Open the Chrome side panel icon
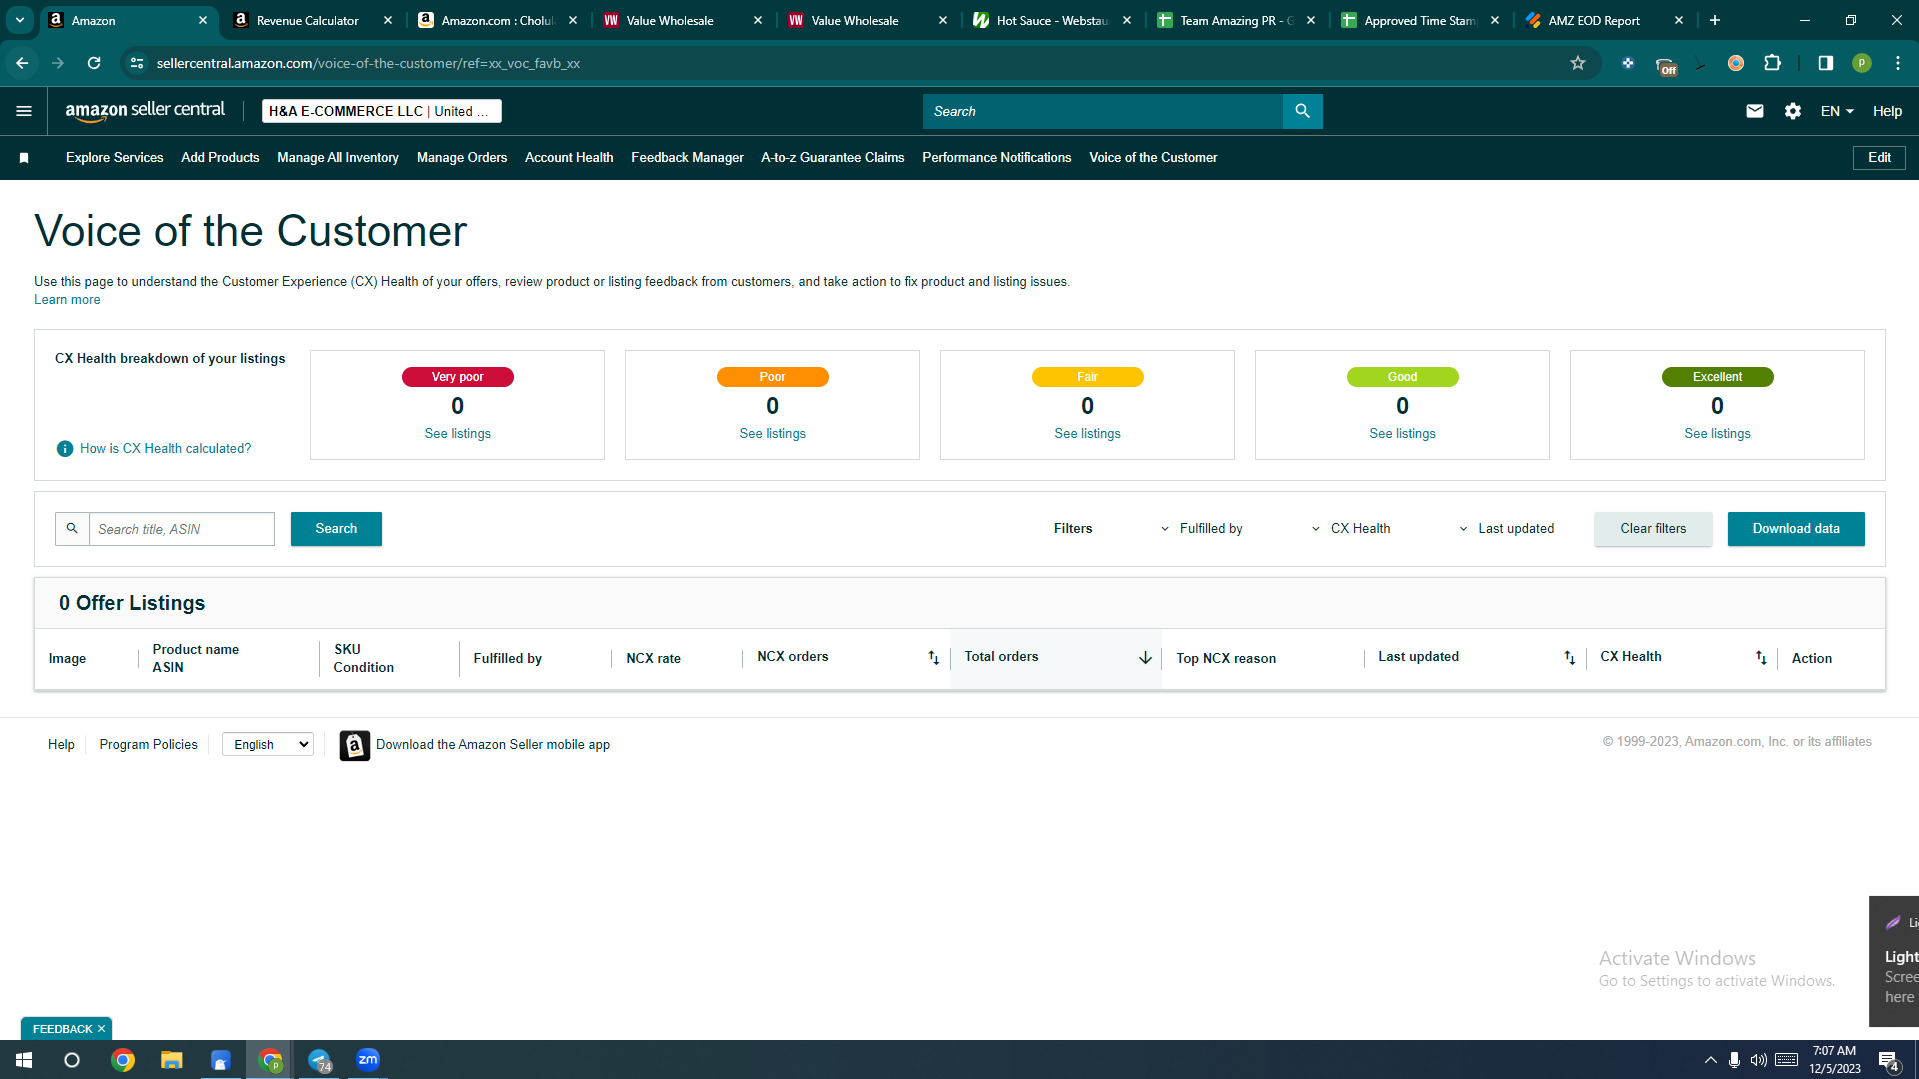Screen dimensions: 1919x1079 (1826, 63)
